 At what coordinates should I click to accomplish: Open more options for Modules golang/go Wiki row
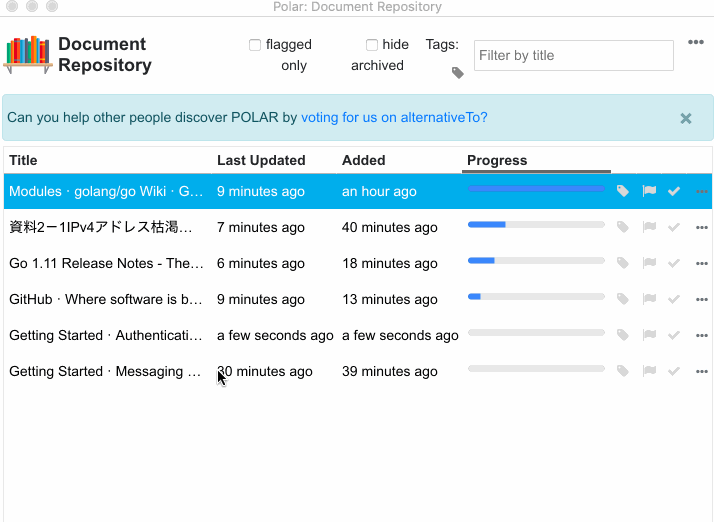click(x=702, y=191)
